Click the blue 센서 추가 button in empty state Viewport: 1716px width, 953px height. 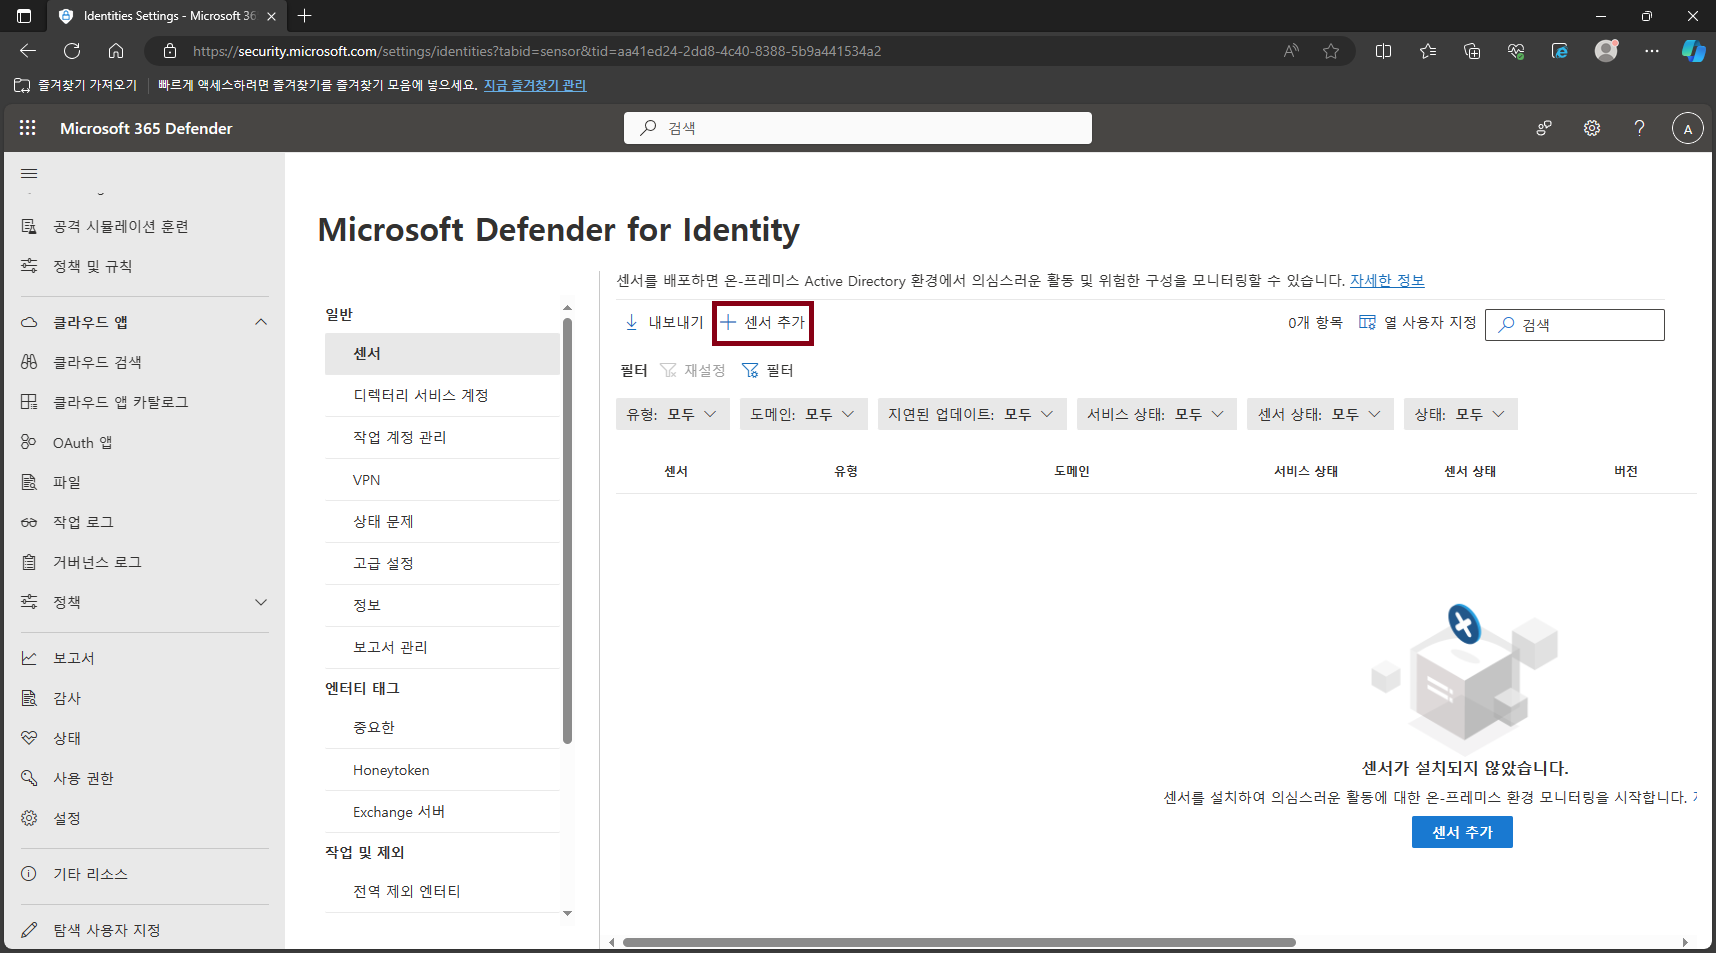(1462, 832)
